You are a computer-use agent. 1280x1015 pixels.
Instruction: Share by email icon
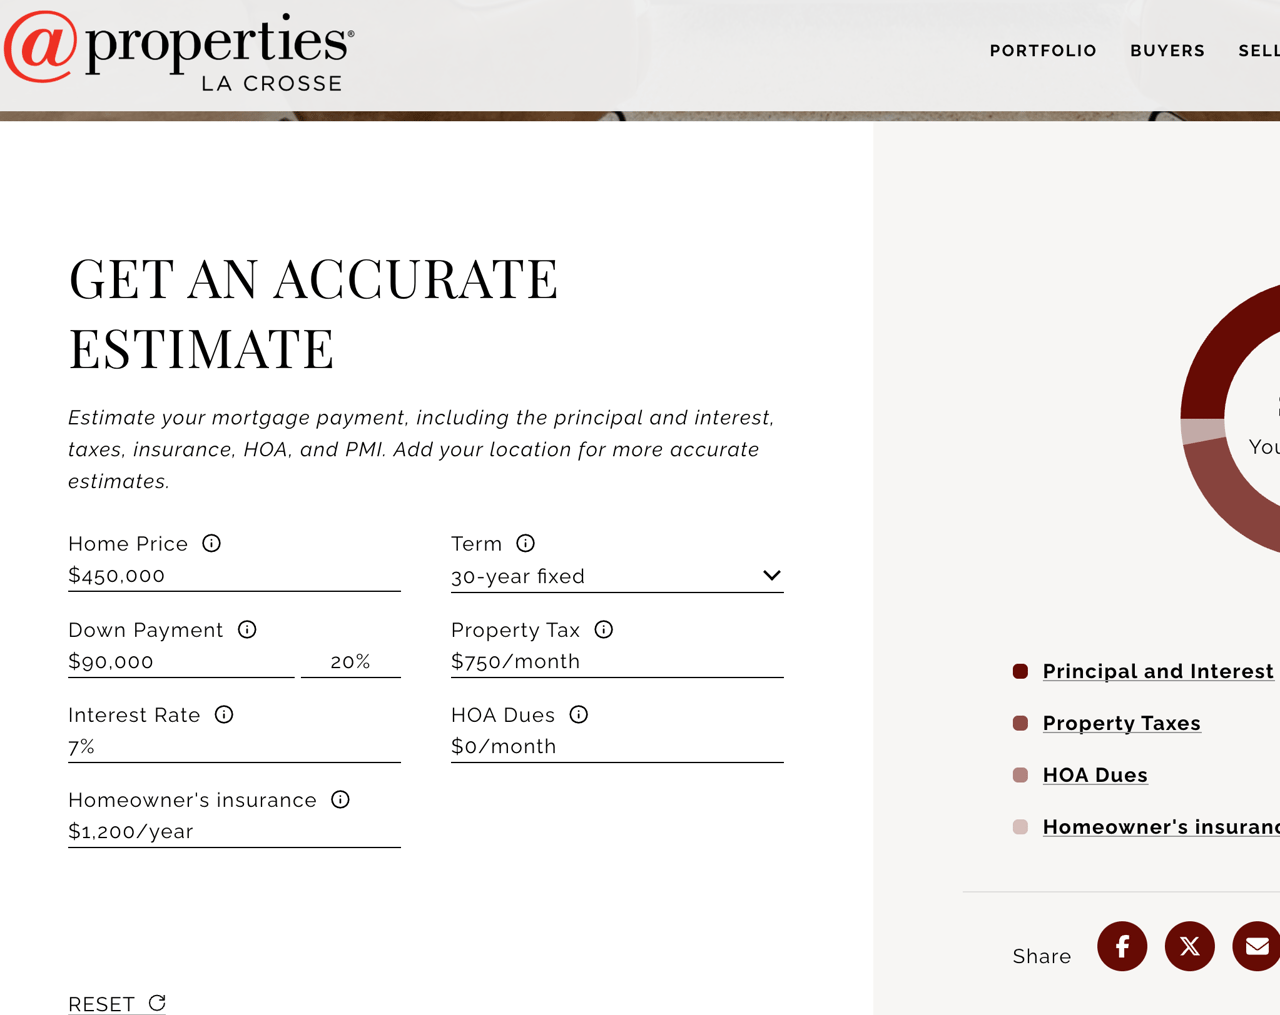tap(1256, 946)
